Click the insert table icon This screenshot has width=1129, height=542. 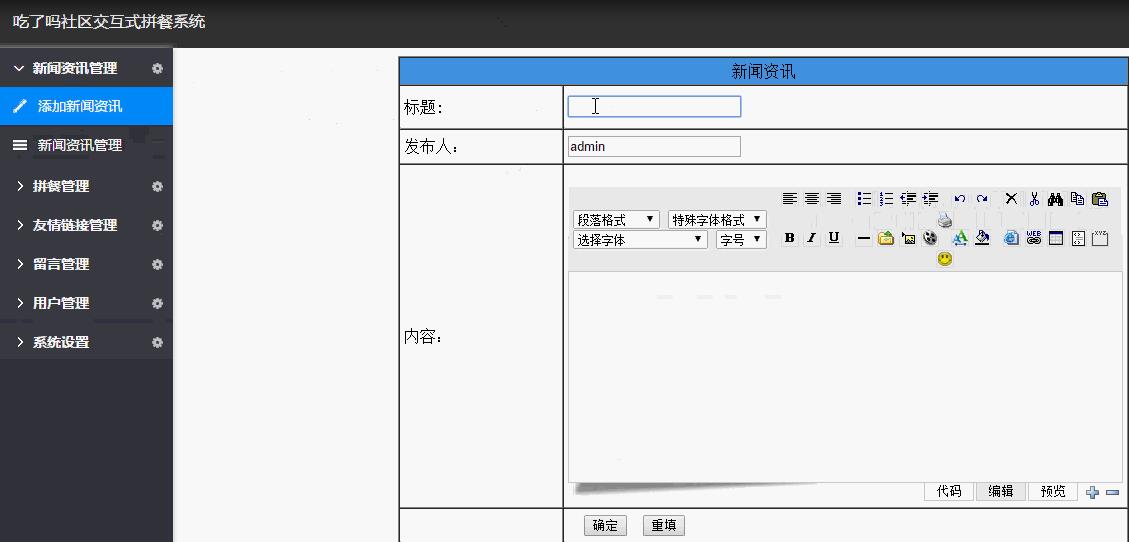coord(1056,238)
